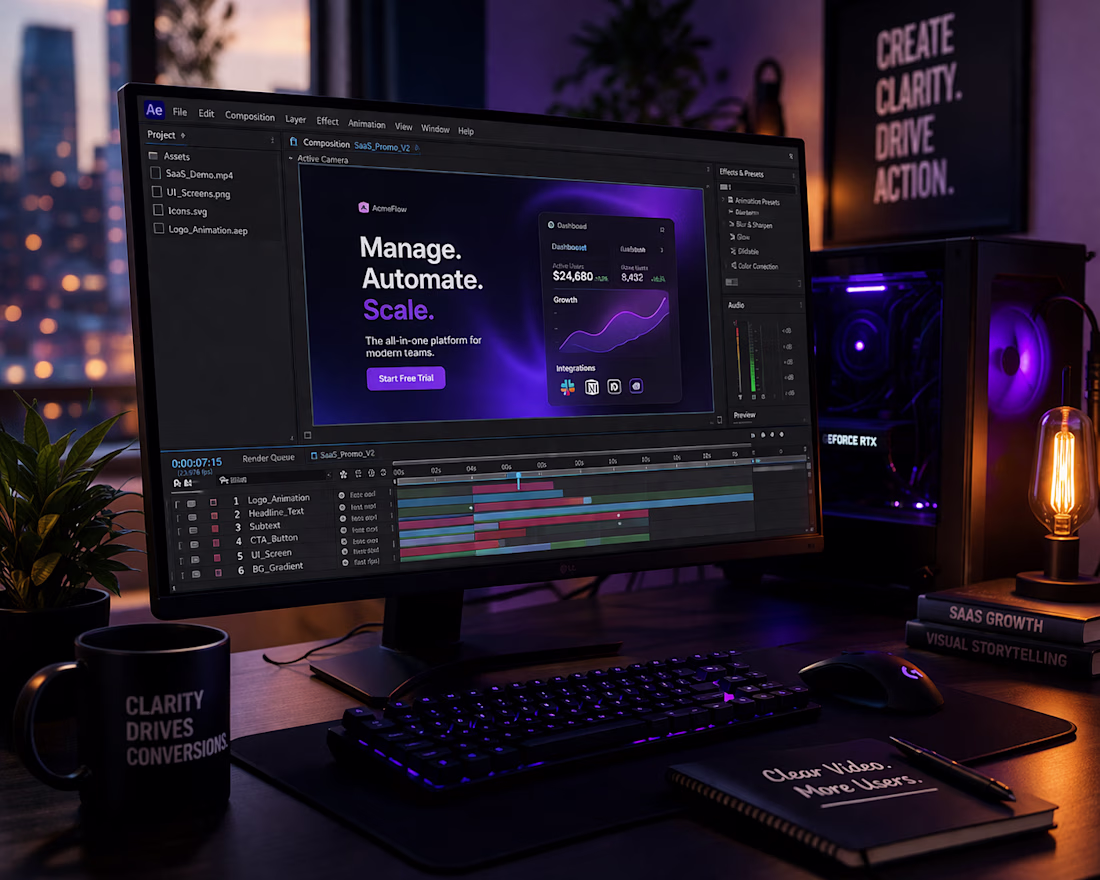Viewport: 1100px width, 880px height.
Task: Click the file icon beside Logo_Animation.aep
Action: coord(159,228)
